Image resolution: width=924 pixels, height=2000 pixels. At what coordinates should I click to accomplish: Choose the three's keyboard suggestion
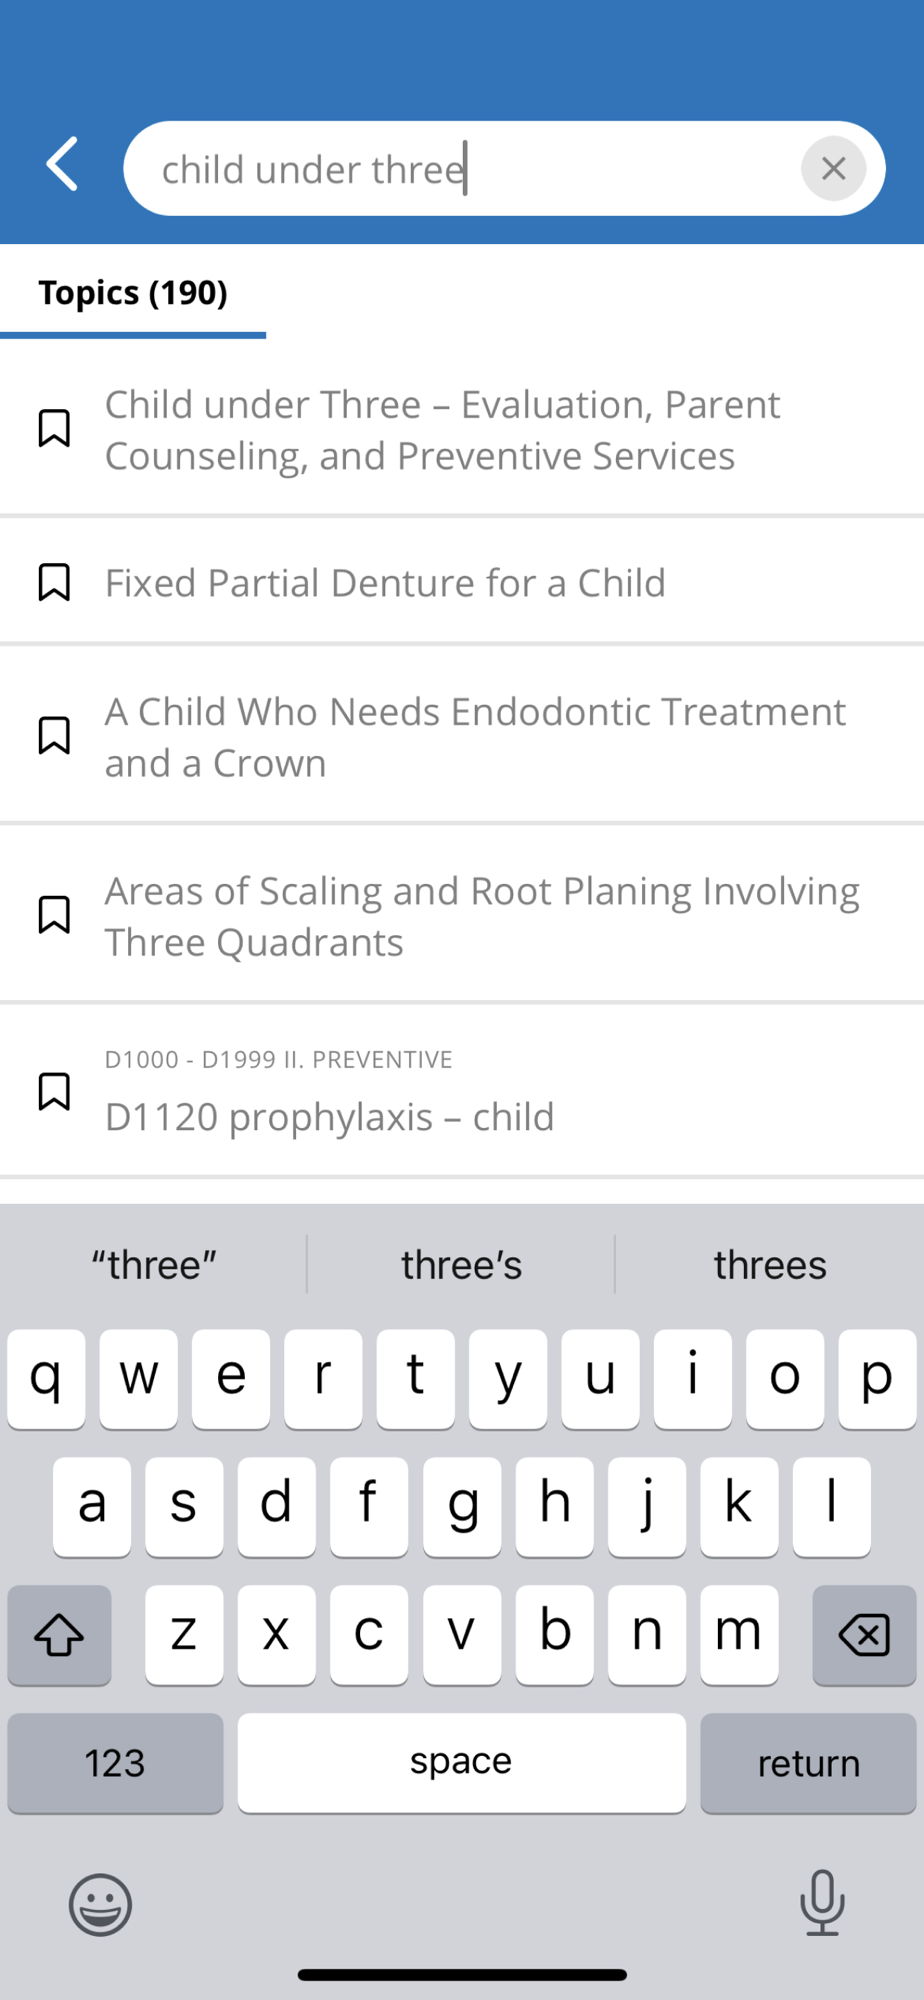pos(461,1265)
